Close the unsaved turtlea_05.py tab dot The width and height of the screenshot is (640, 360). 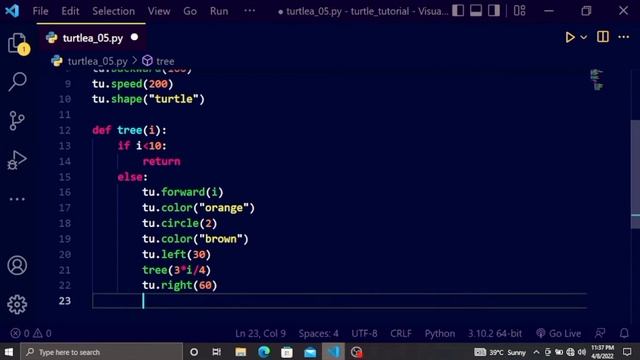(x=134, y=38)
